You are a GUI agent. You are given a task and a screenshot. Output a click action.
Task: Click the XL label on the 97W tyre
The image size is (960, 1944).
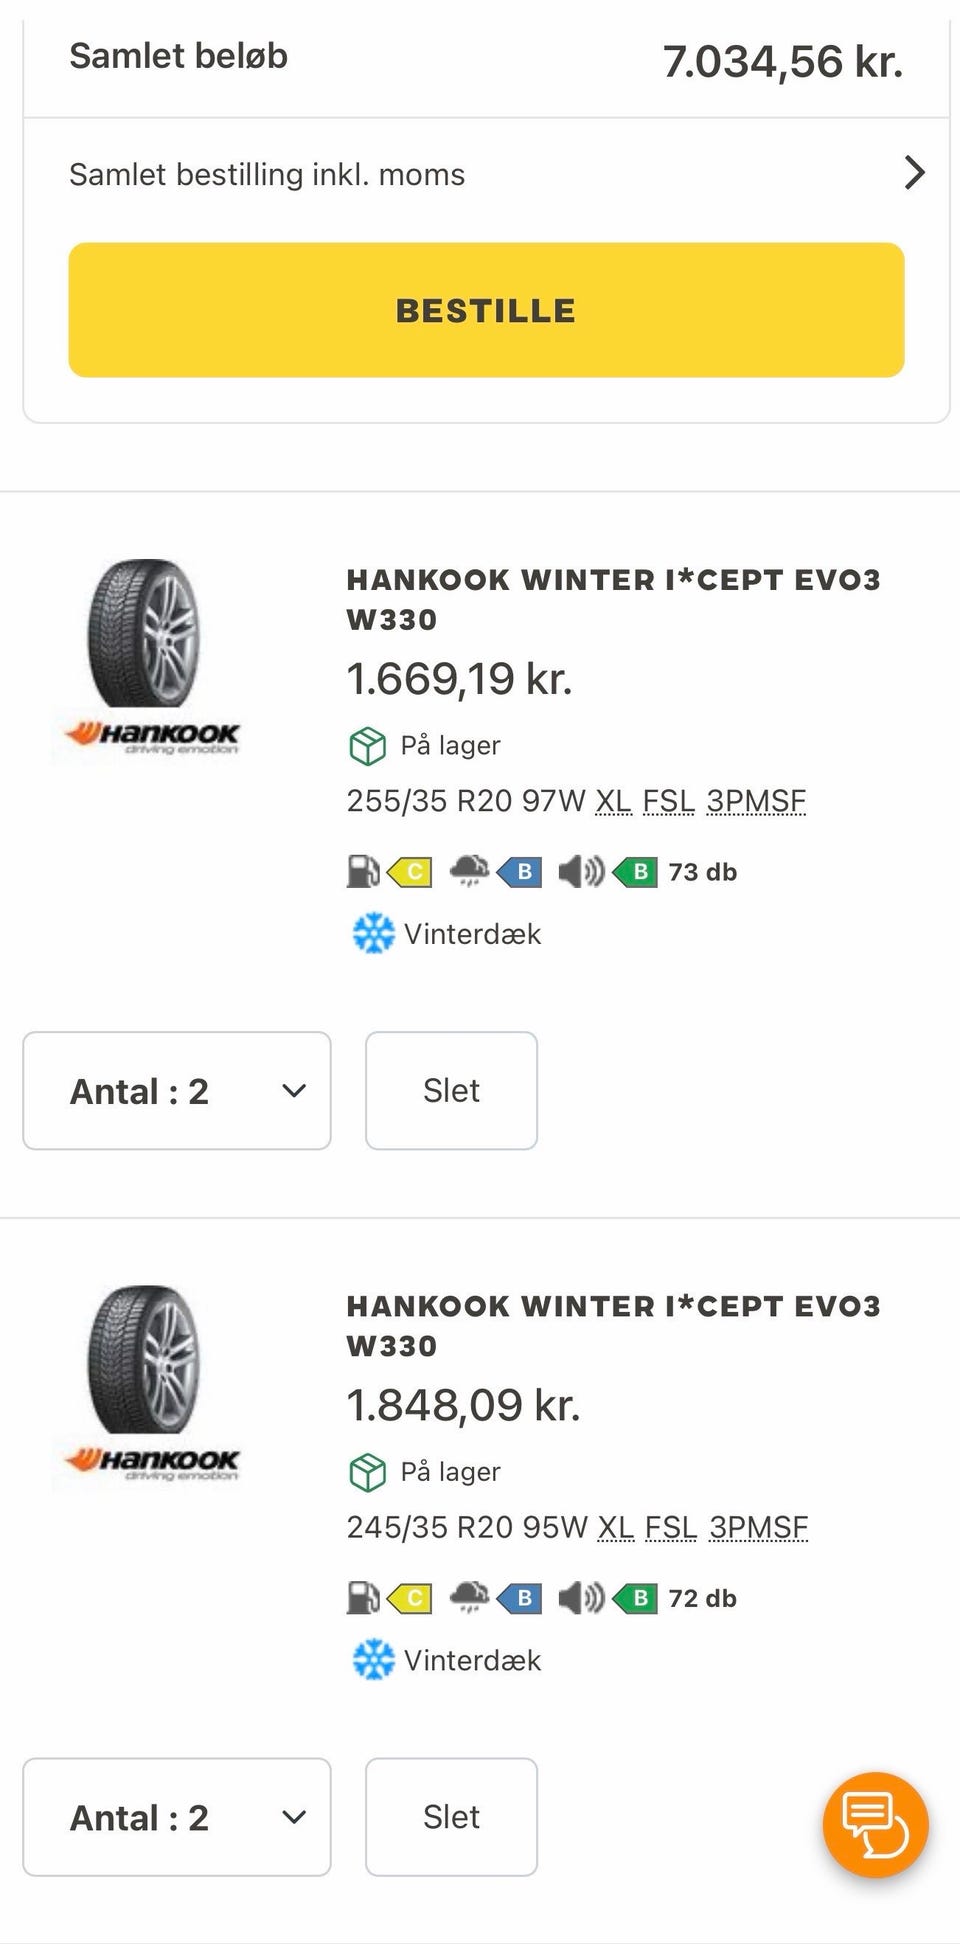[613, 801]
